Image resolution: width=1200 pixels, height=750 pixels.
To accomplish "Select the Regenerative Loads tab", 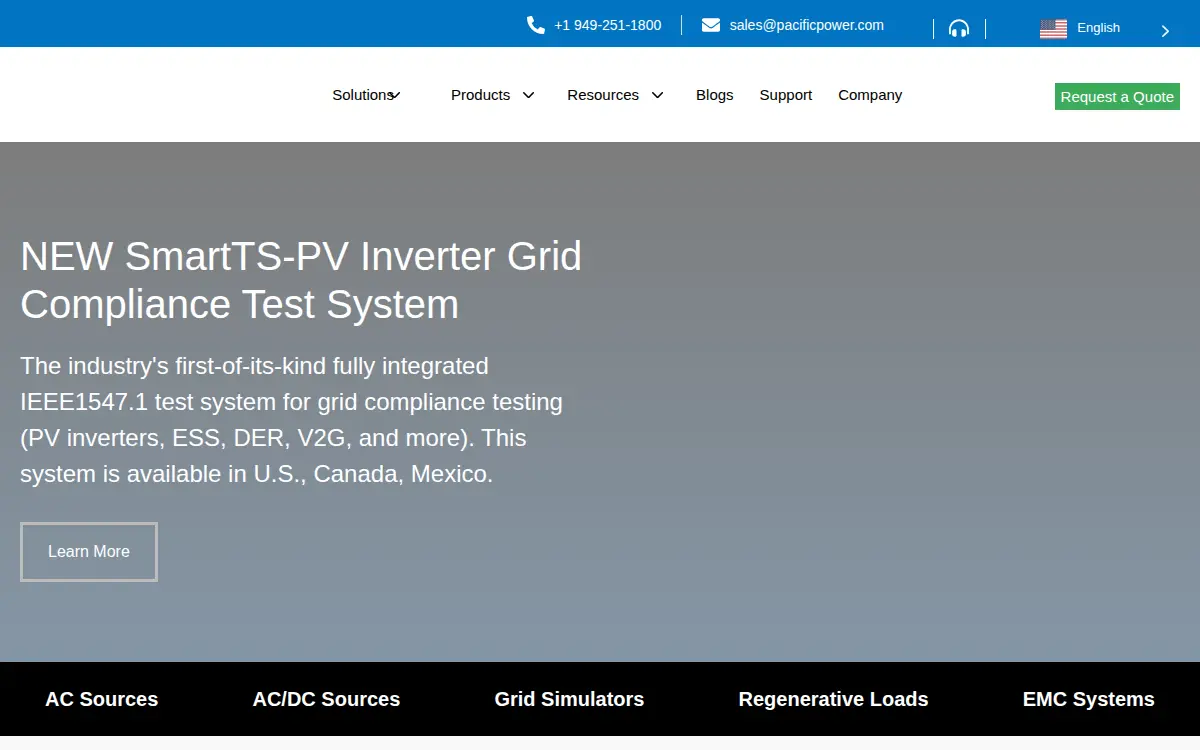I will pos(833,699).
